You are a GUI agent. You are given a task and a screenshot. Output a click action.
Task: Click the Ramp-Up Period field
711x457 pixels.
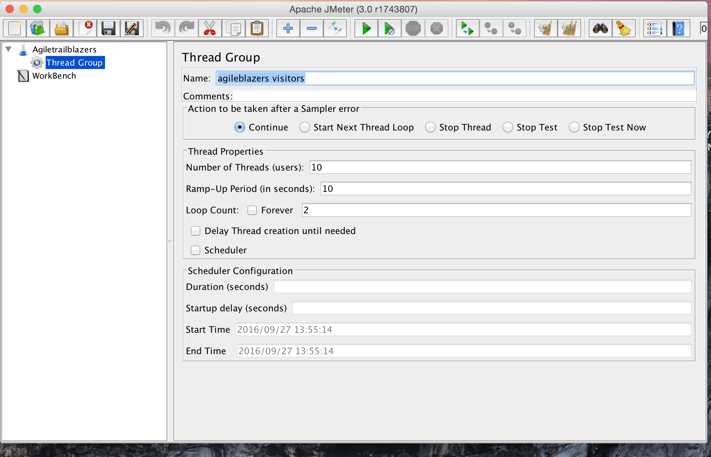point(506,189)
